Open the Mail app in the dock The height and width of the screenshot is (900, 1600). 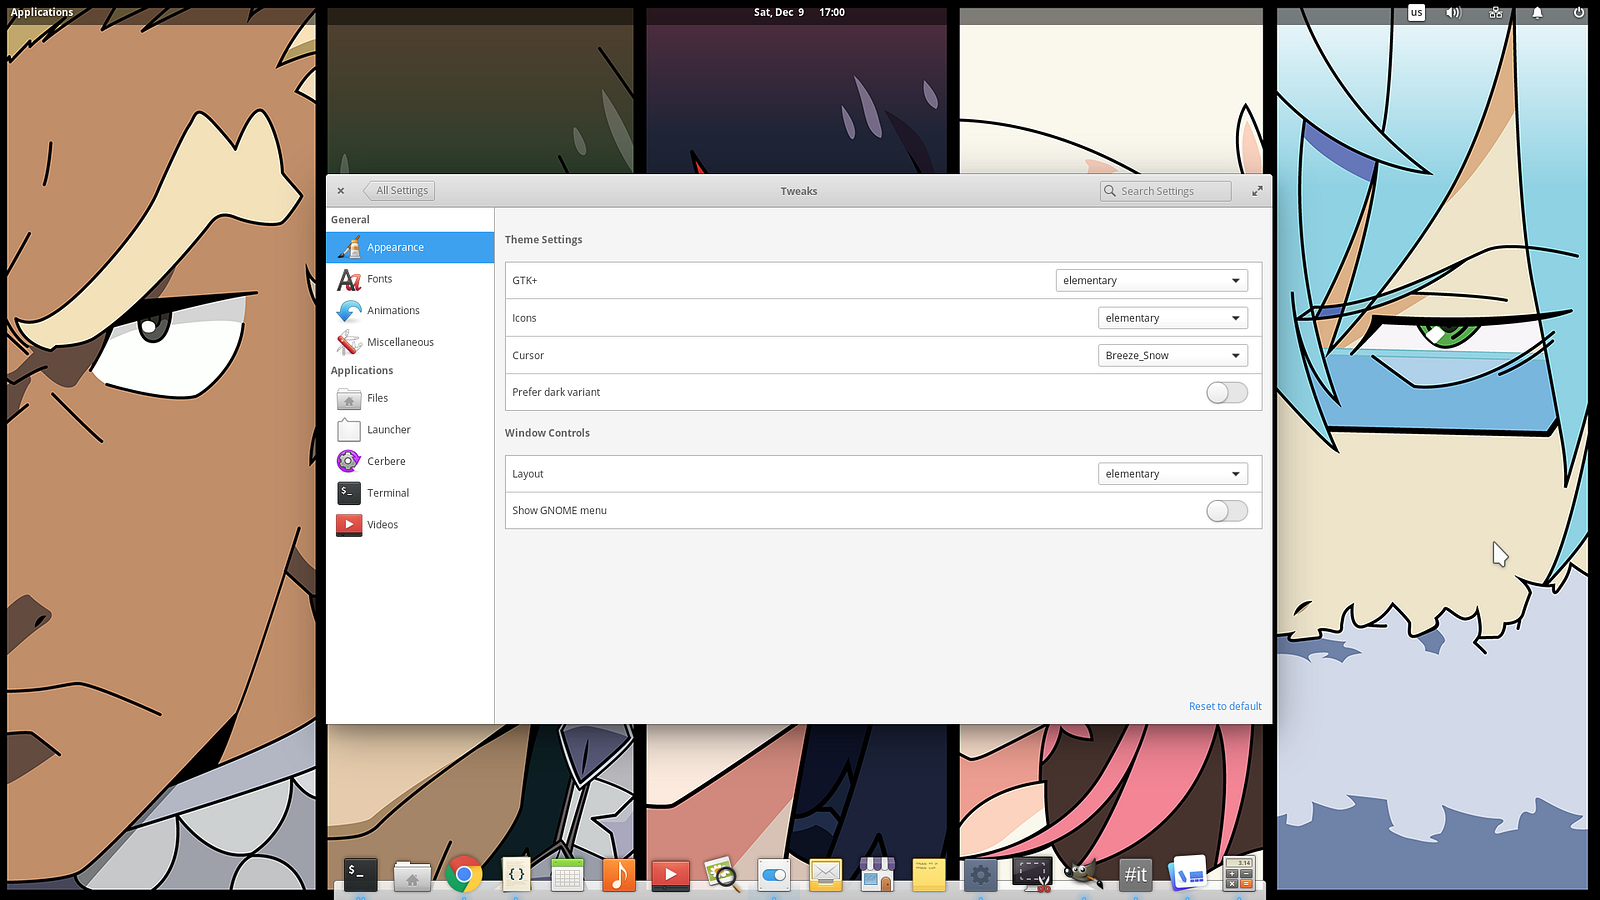(826, 875)
